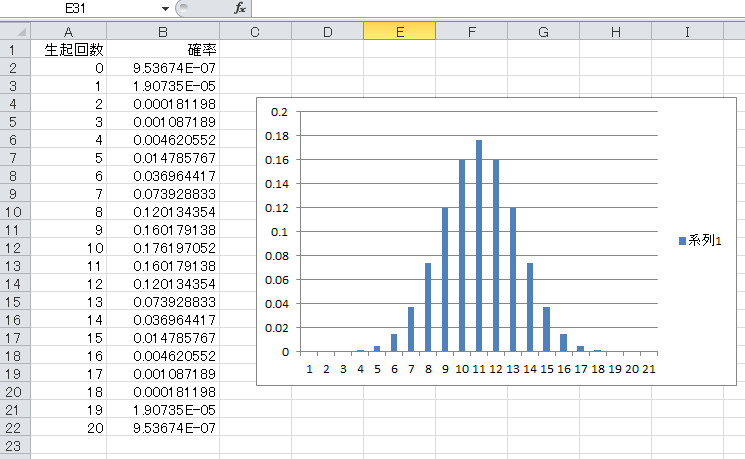Click the blue legend swatch for 系列1
The image size is (745, 459).
coord(682,241)
